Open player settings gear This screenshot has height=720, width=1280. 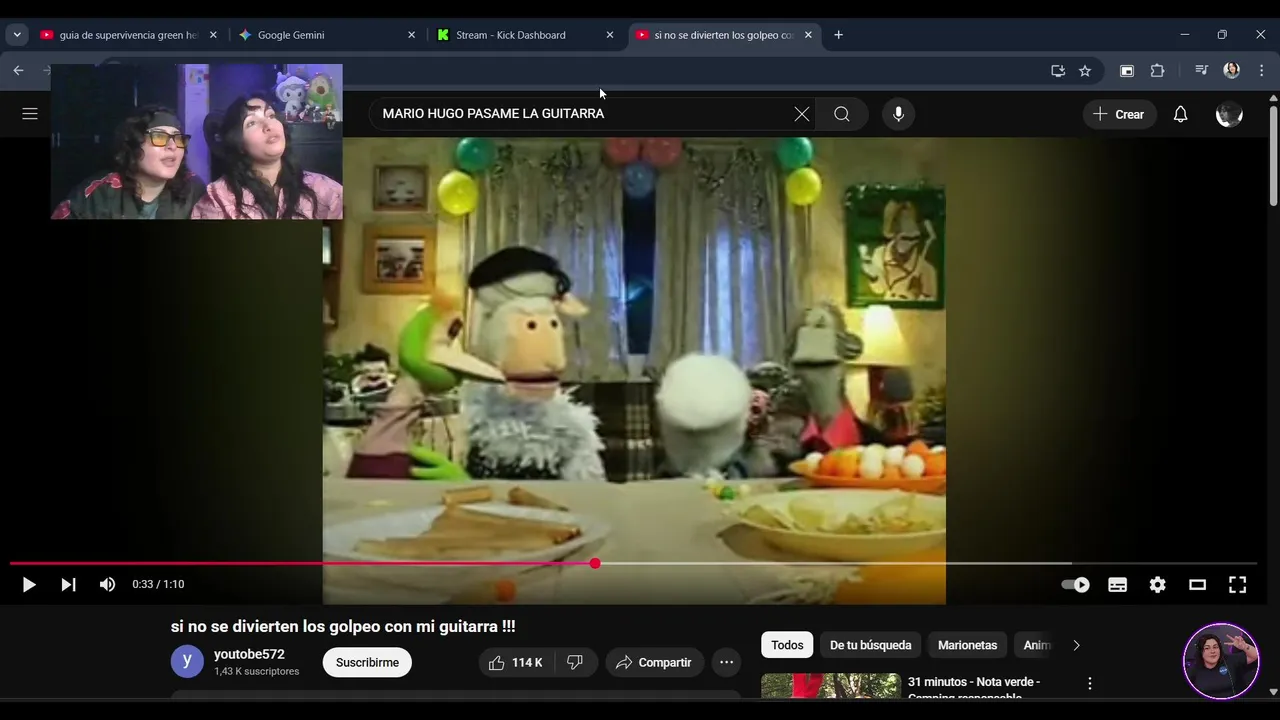[1157, 585]
